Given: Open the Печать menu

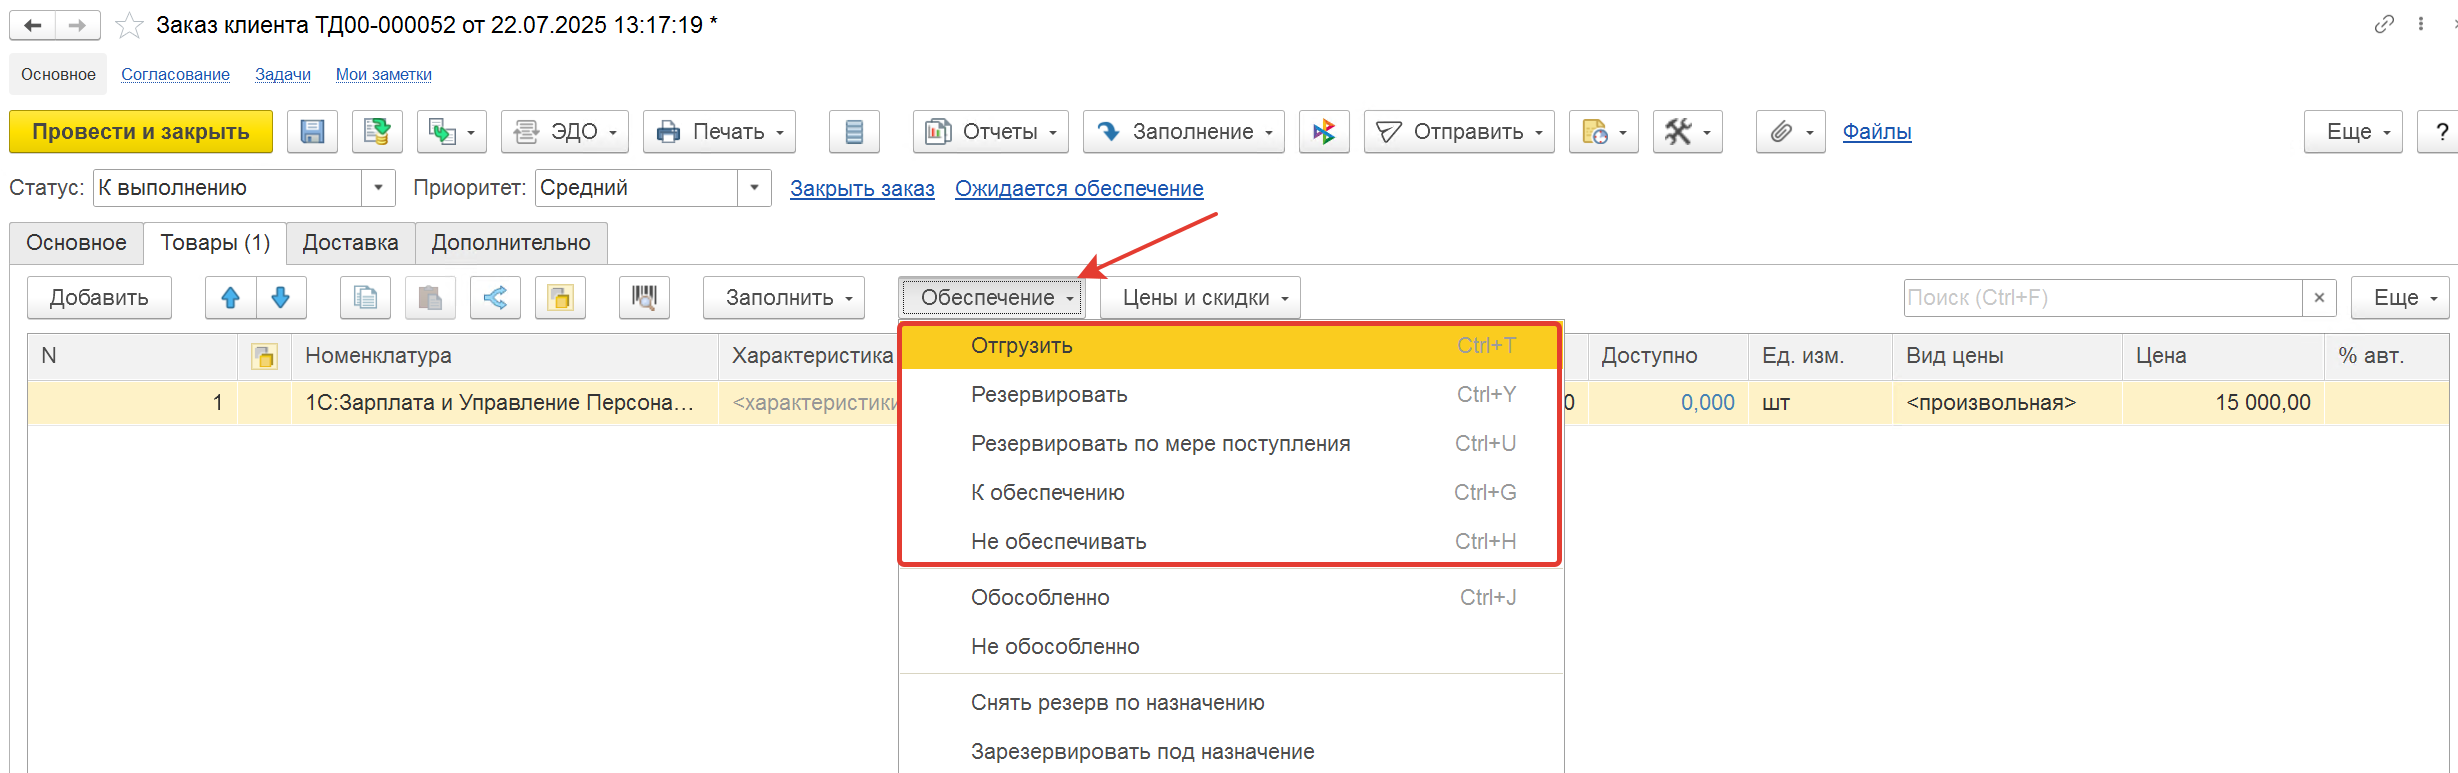Looking at the screenshot, I should coord(719,132).
